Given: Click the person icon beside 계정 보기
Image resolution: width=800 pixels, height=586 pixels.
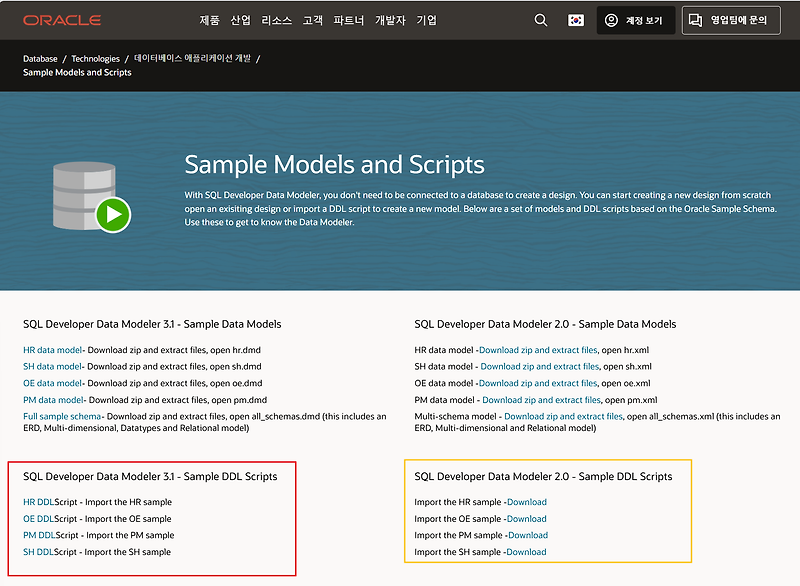Looking at the screenshot, I should click(610, 20).
